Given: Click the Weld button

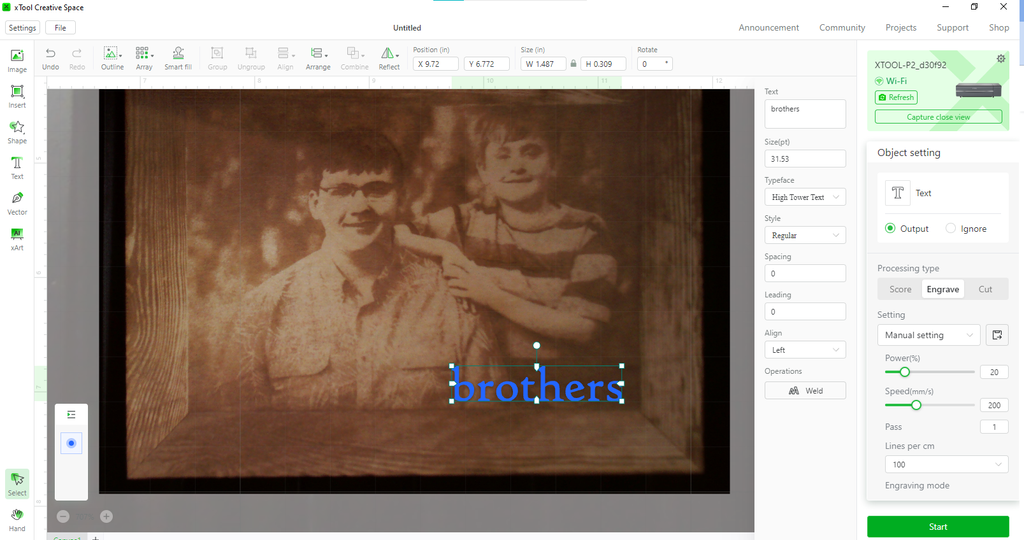Looking at the screenshot, I should click(805, 391).
